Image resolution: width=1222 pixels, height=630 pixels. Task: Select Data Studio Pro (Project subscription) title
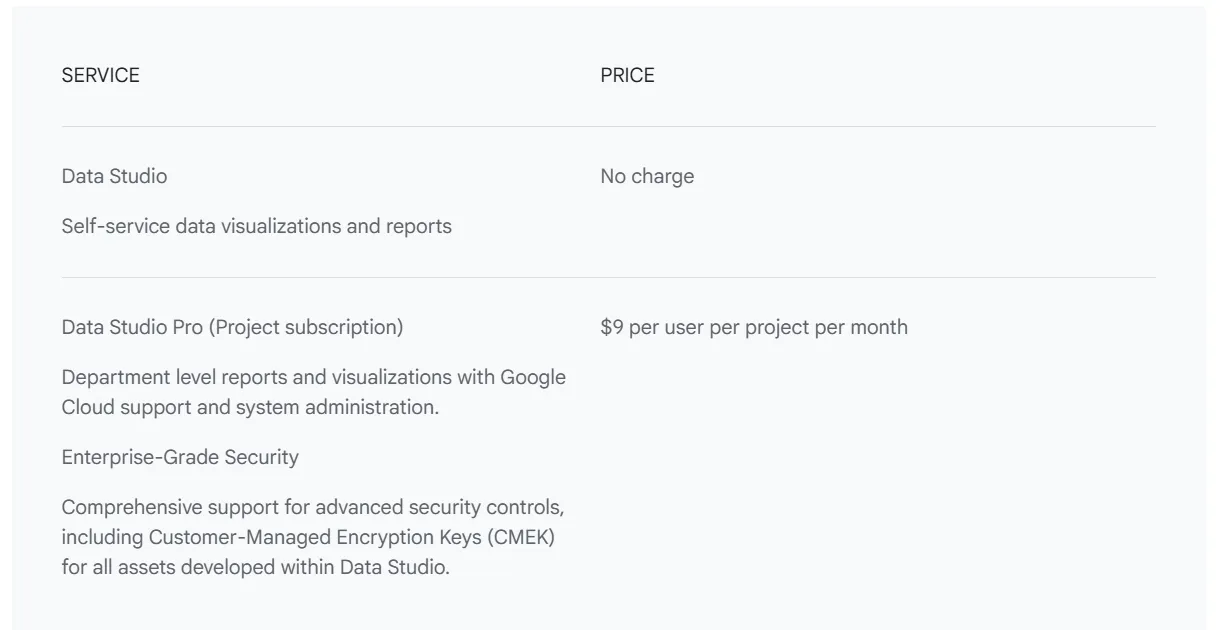click(232, 328)
